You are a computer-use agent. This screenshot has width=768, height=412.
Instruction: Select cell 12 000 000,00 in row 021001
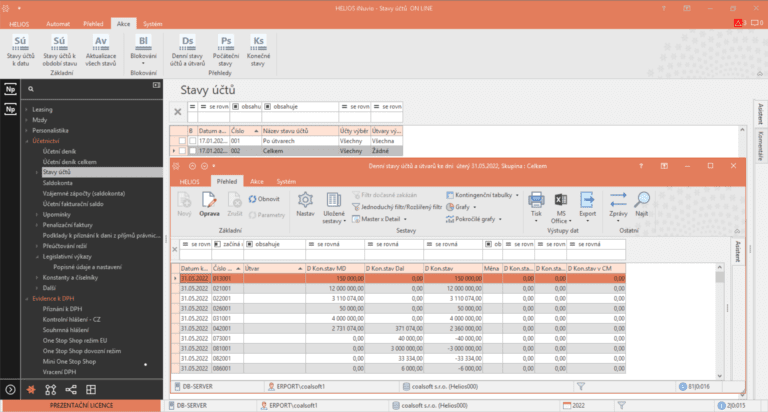click(335, 289)
